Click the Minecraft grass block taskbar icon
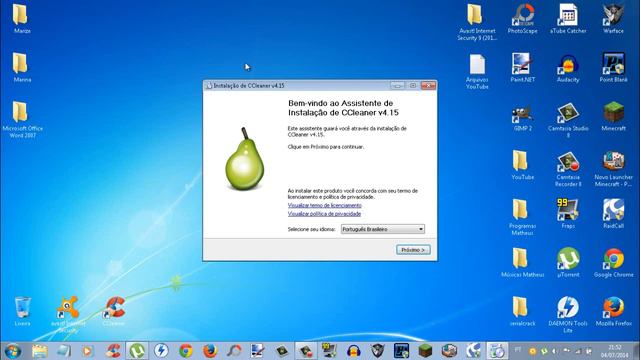640x360 pixels. pyautogui.click(x=425, y=351)
